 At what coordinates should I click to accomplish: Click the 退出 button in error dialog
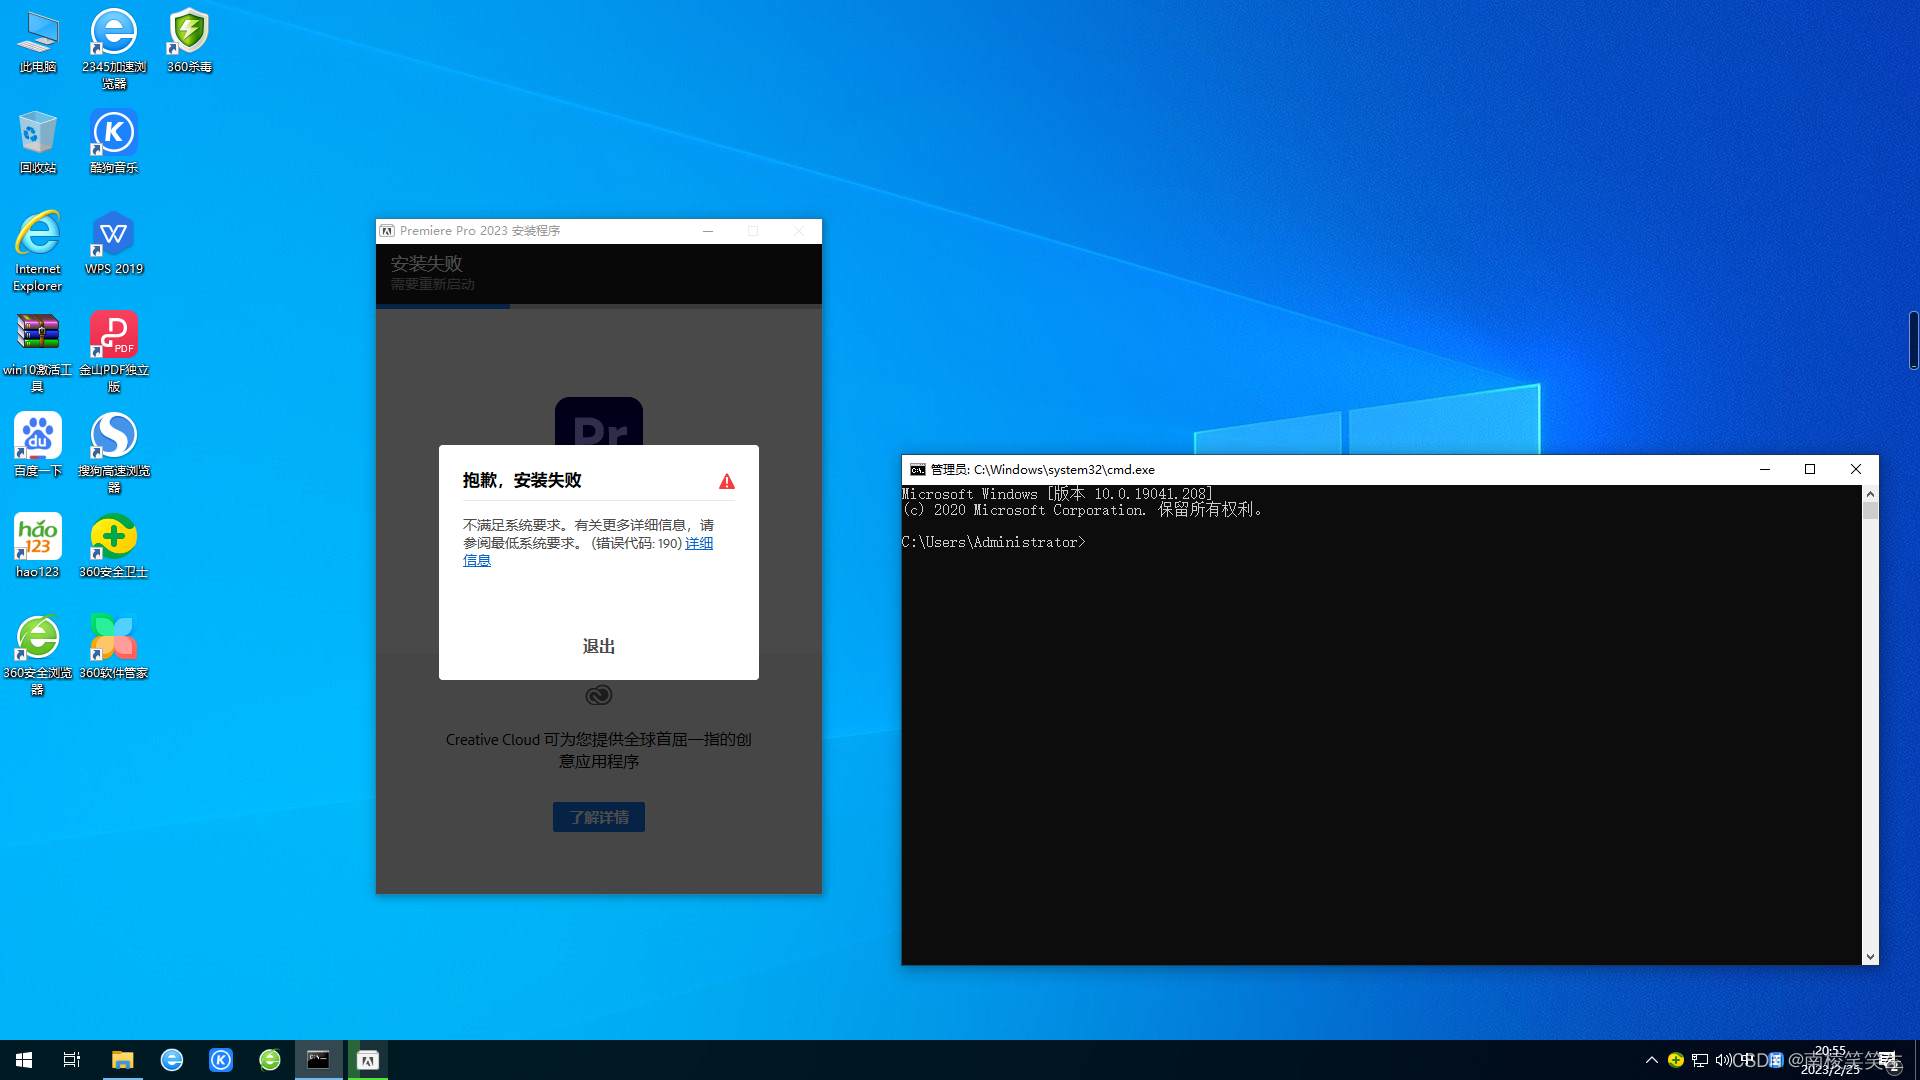click(598, 646)
